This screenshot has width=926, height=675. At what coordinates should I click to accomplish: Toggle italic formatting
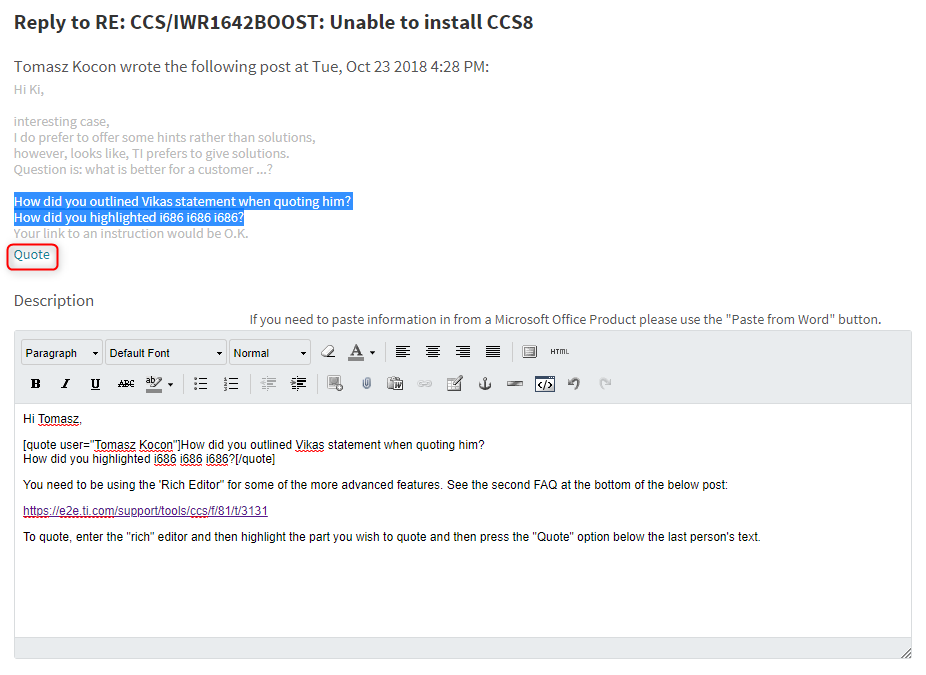pos(66,384)
